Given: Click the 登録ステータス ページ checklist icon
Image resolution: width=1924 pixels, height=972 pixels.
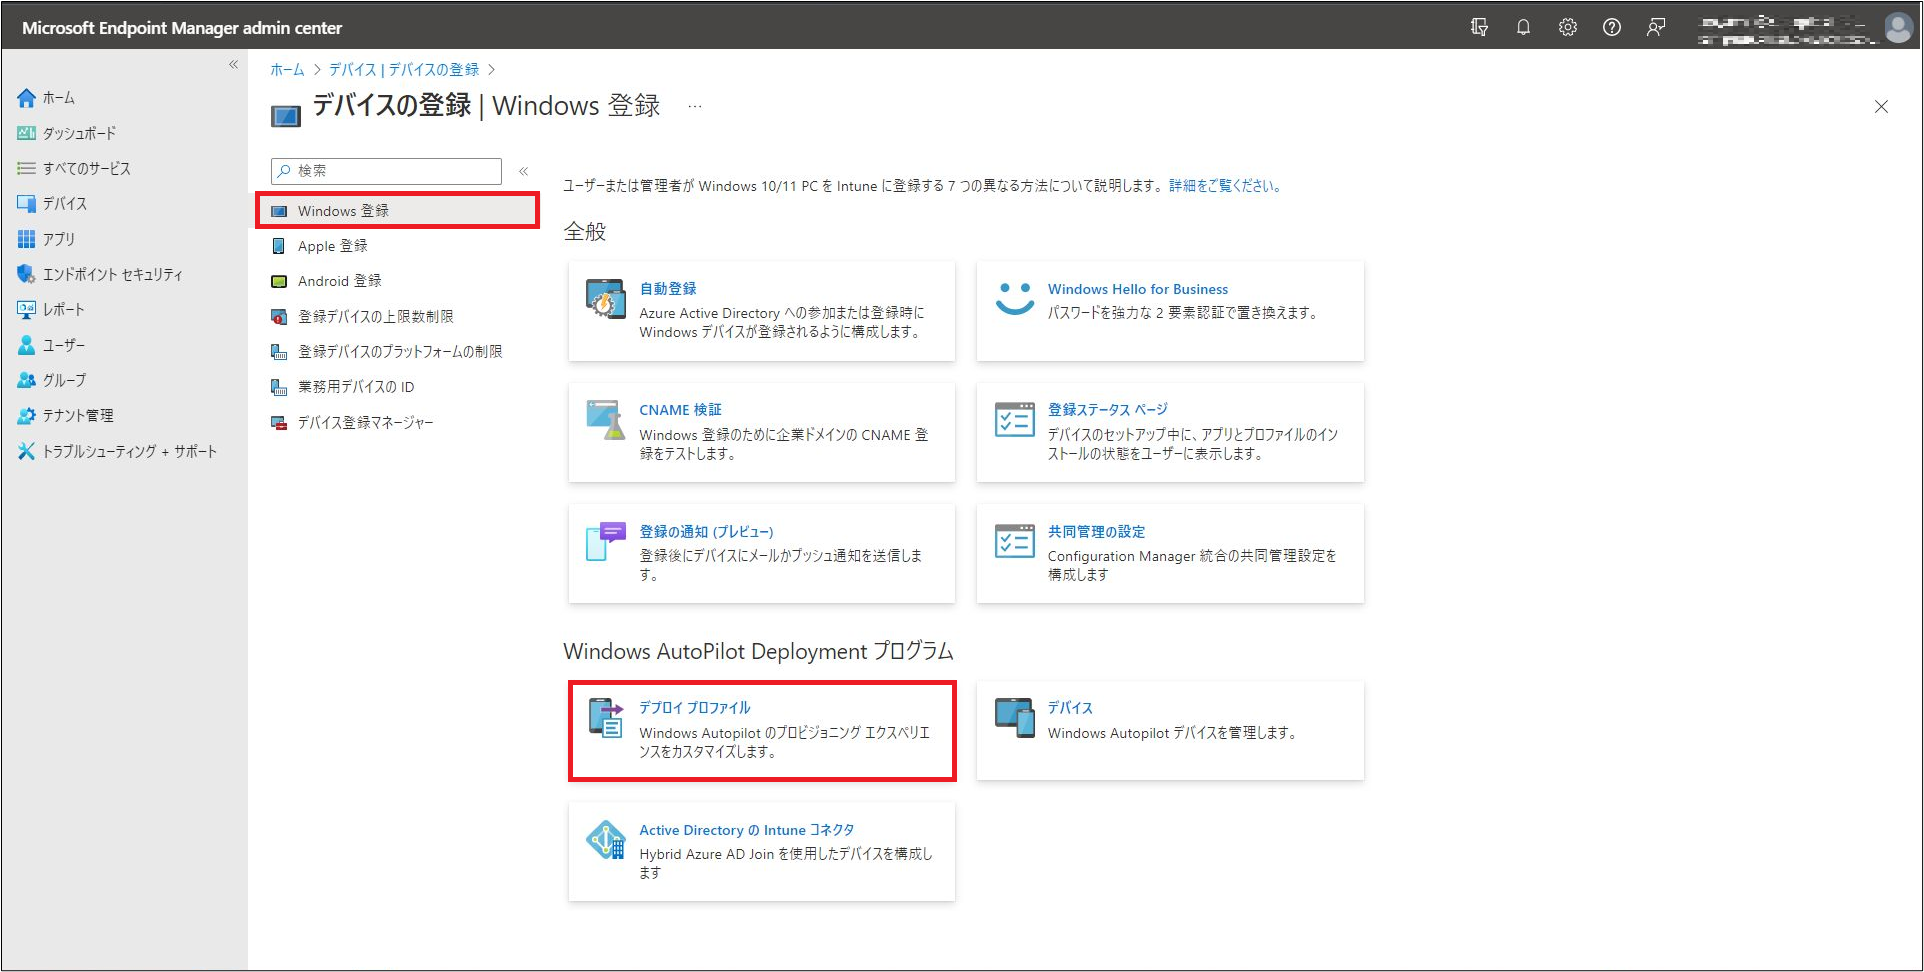Looking at the screenshot, I should 1015,420.
